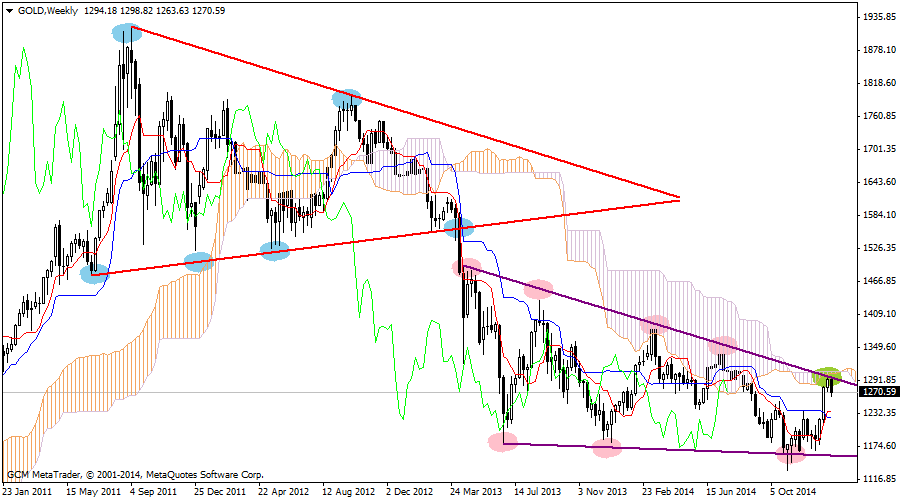The width and height of the screenshot is (900, 500).
Task: Click the chart shift triangle beside GOLD,Weekly
Action: pyautogui.click(x=8, y=9)
